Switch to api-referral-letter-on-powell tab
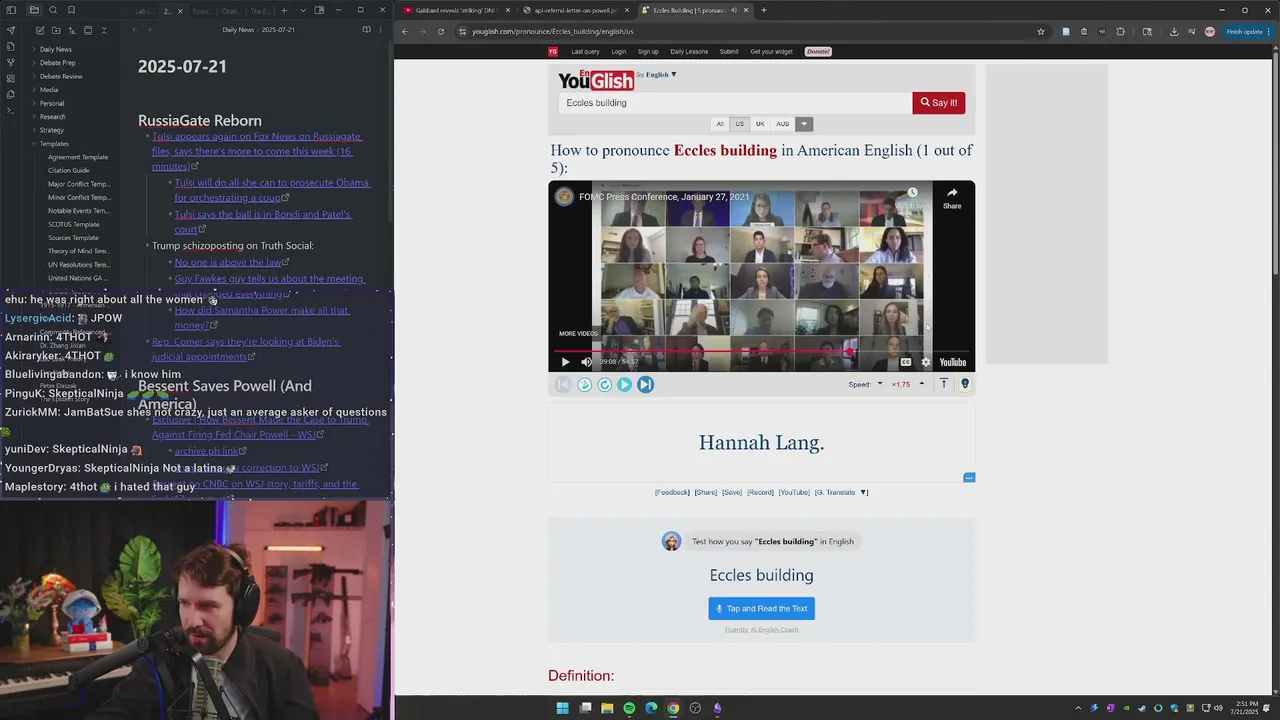The height and width of the screenshot is (720, 1280). point(575,10)
